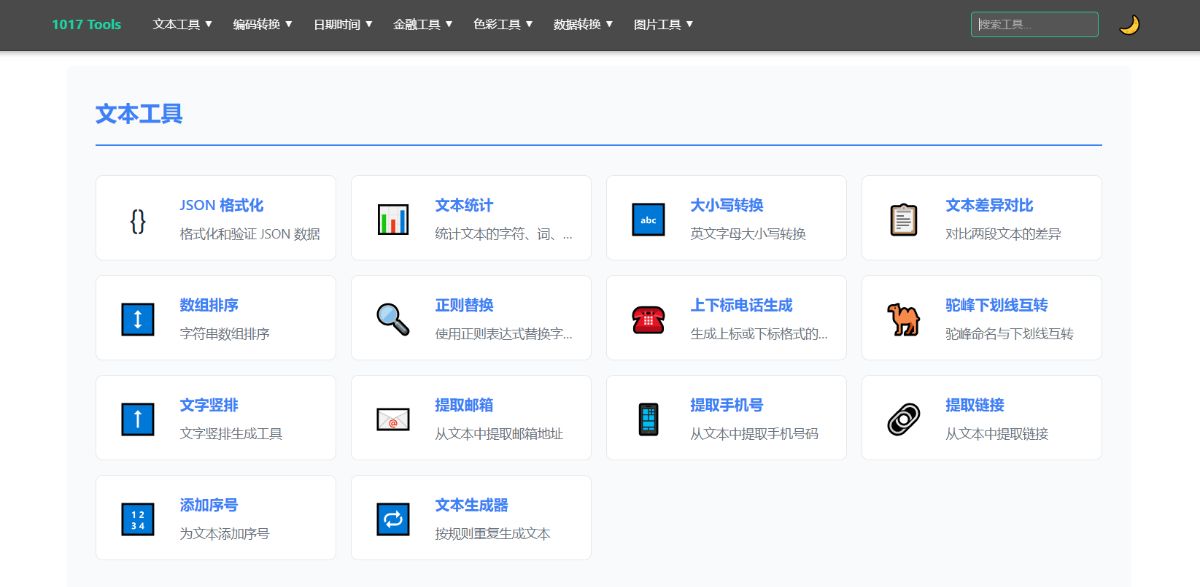Click the paperclip icon for 提取链接
Screen dimensions: 1200x587
pos(903,418)
